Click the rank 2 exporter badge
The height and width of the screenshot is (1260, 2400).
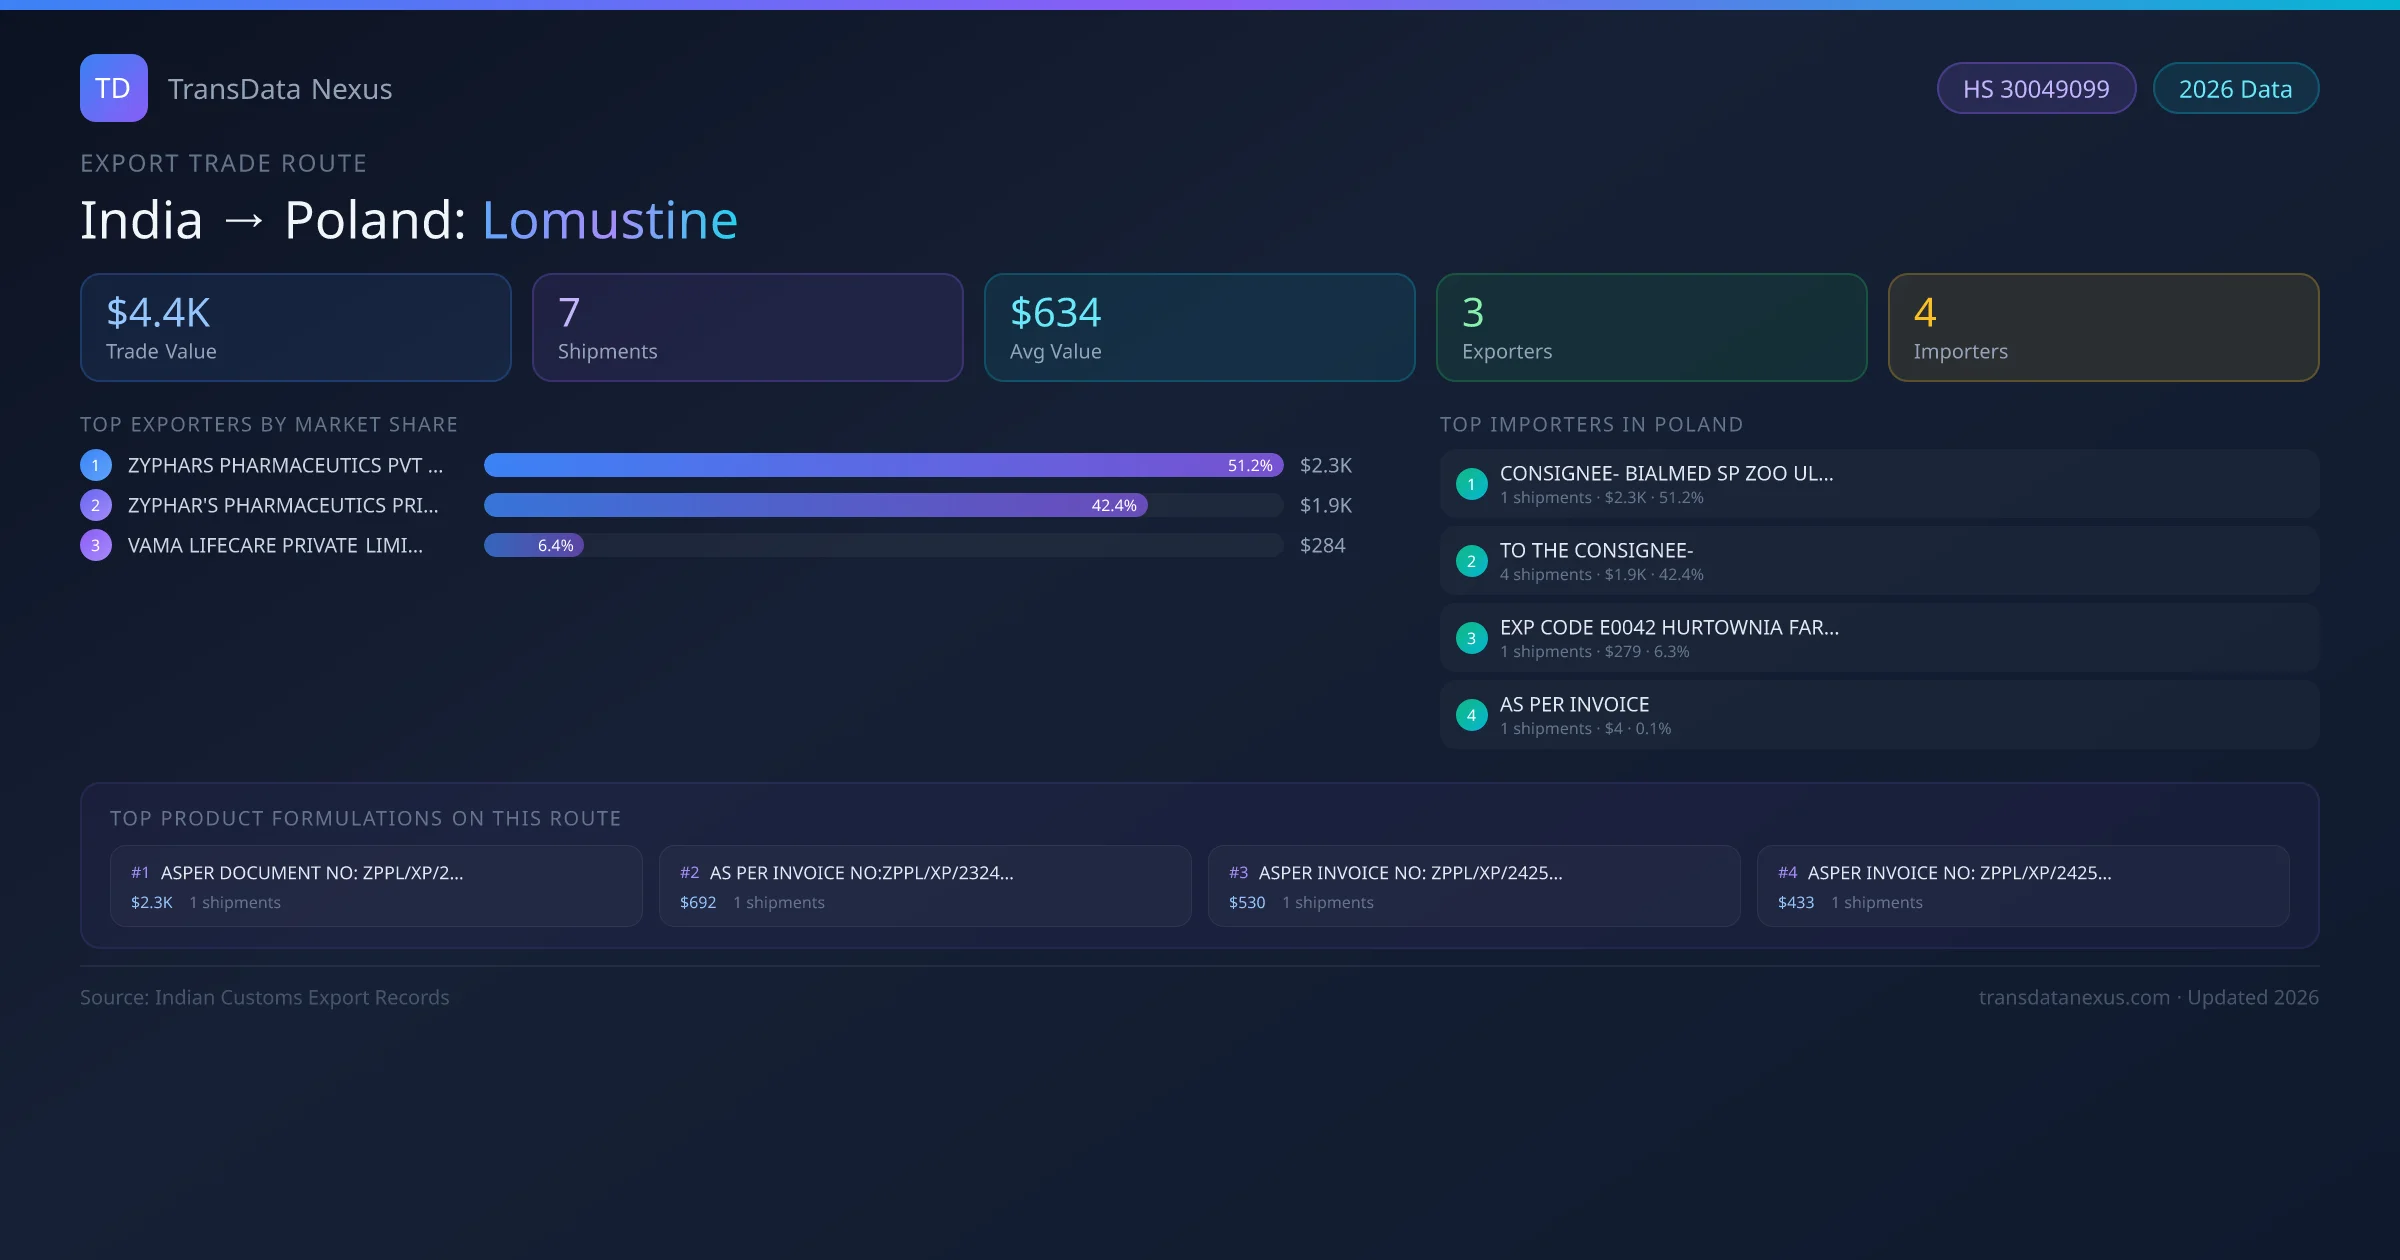96,505
